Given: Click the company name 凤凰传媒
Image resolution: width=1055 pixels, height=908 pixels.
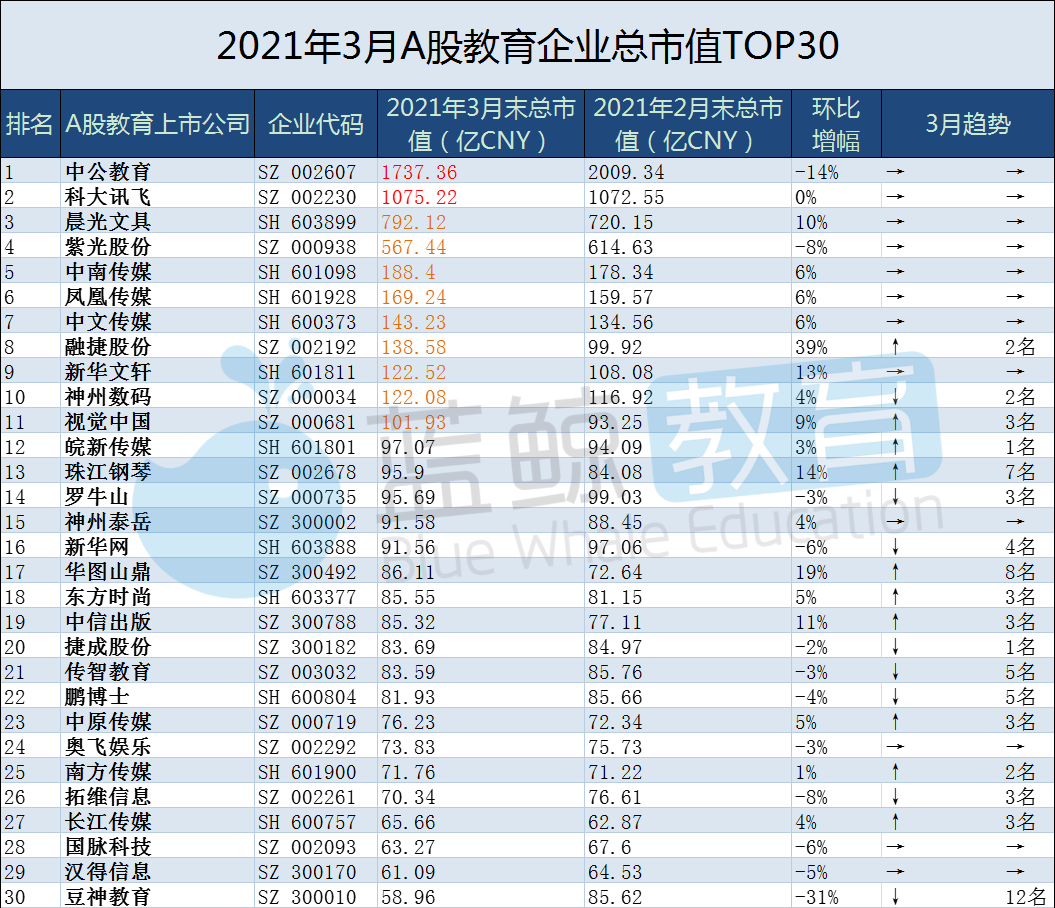Looking at the screenshot, I should [x=108, y=297].
